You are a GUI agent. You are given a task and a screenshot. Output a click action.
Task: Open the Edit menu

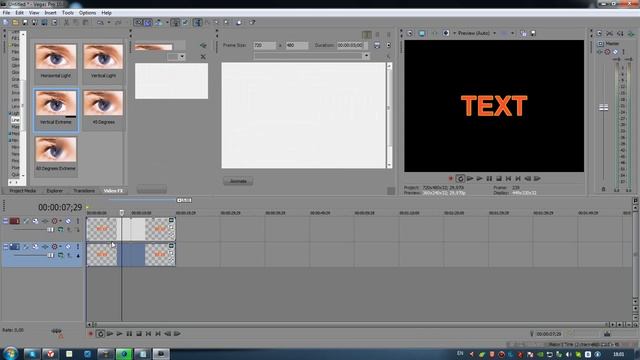[x=19, y=13]
